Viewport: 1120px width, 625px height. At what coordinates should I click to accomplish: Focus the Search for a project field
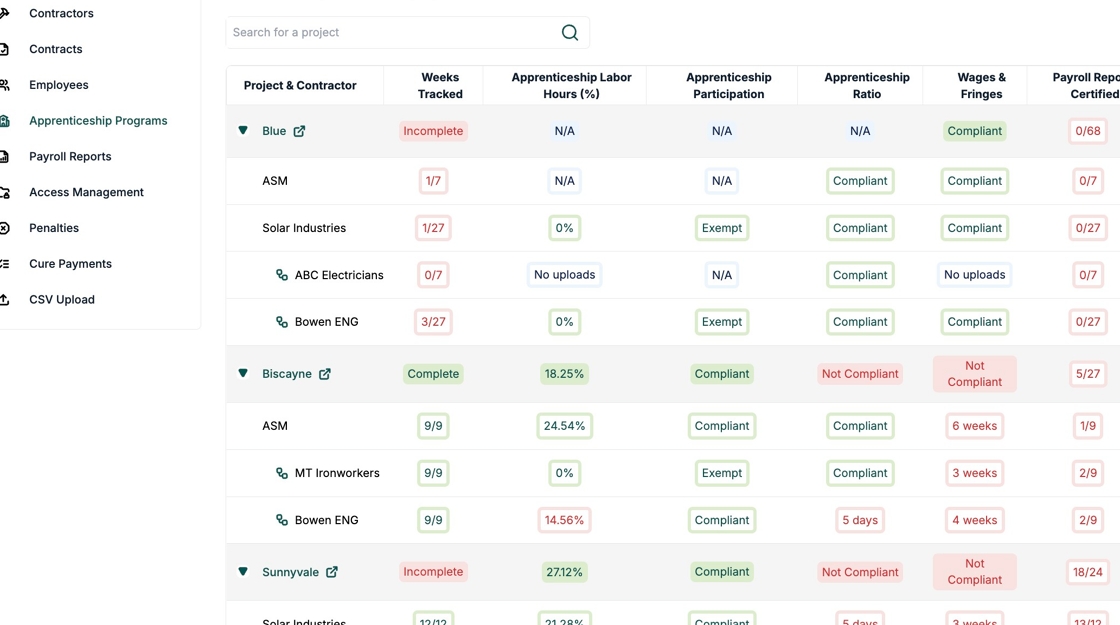point(392,33)
